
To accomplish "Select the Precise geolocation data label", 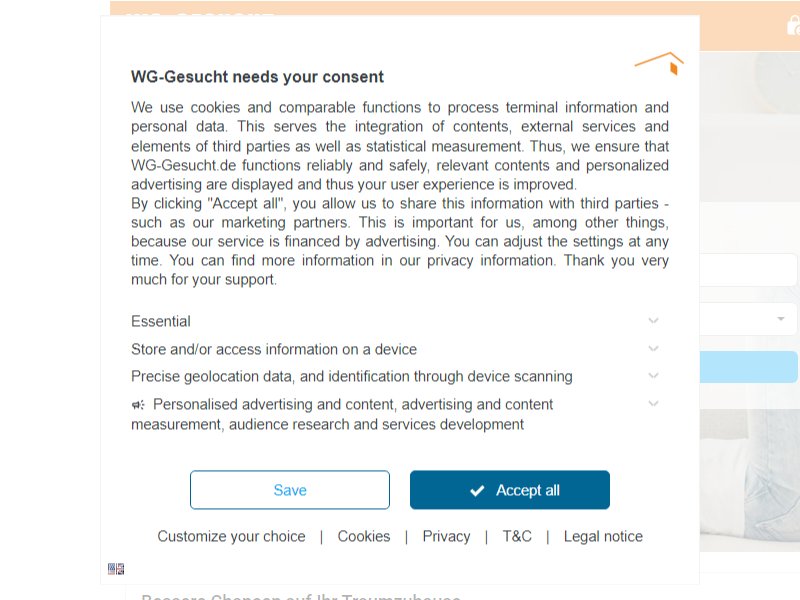I will pyautogui.click(x=352, y=377).
